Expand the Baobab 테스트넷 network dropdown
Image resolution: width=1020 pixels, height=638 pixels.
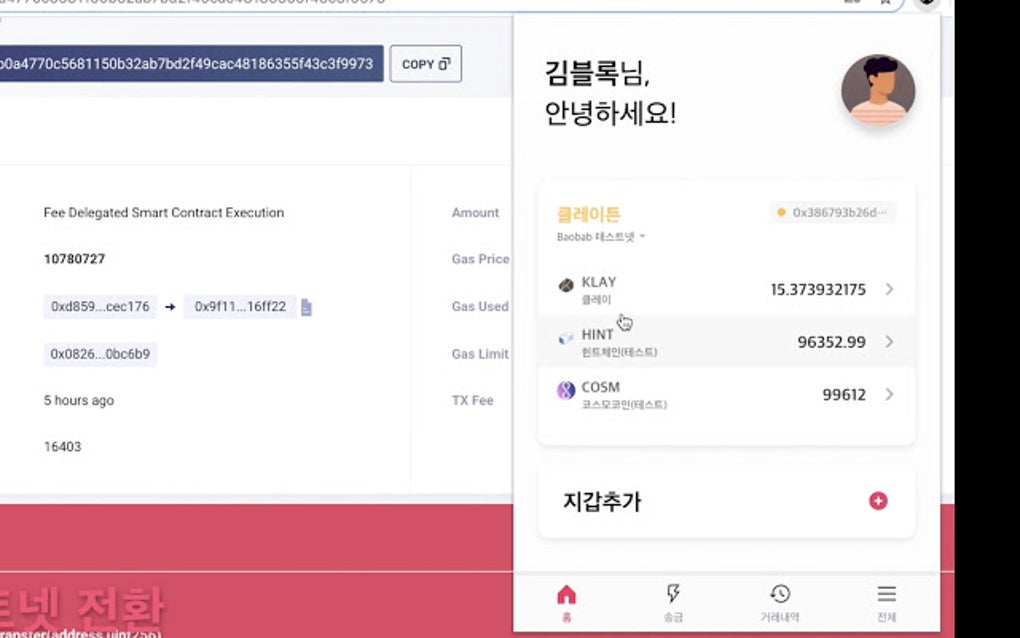(599, 237)
